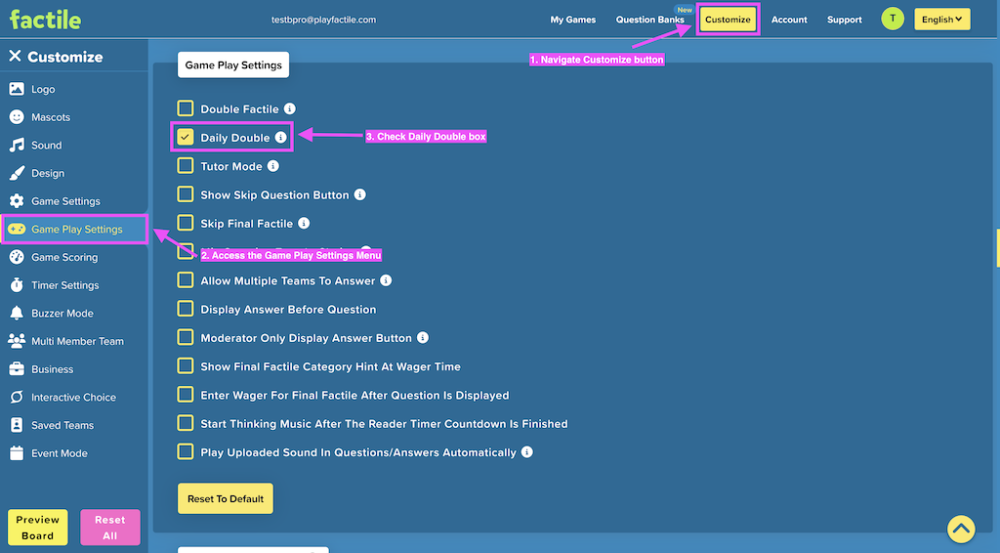This screenshot has height=553, width=1000.
Task: Open the Timer Settings stopwatch icon
Action: tap(17, 285)
